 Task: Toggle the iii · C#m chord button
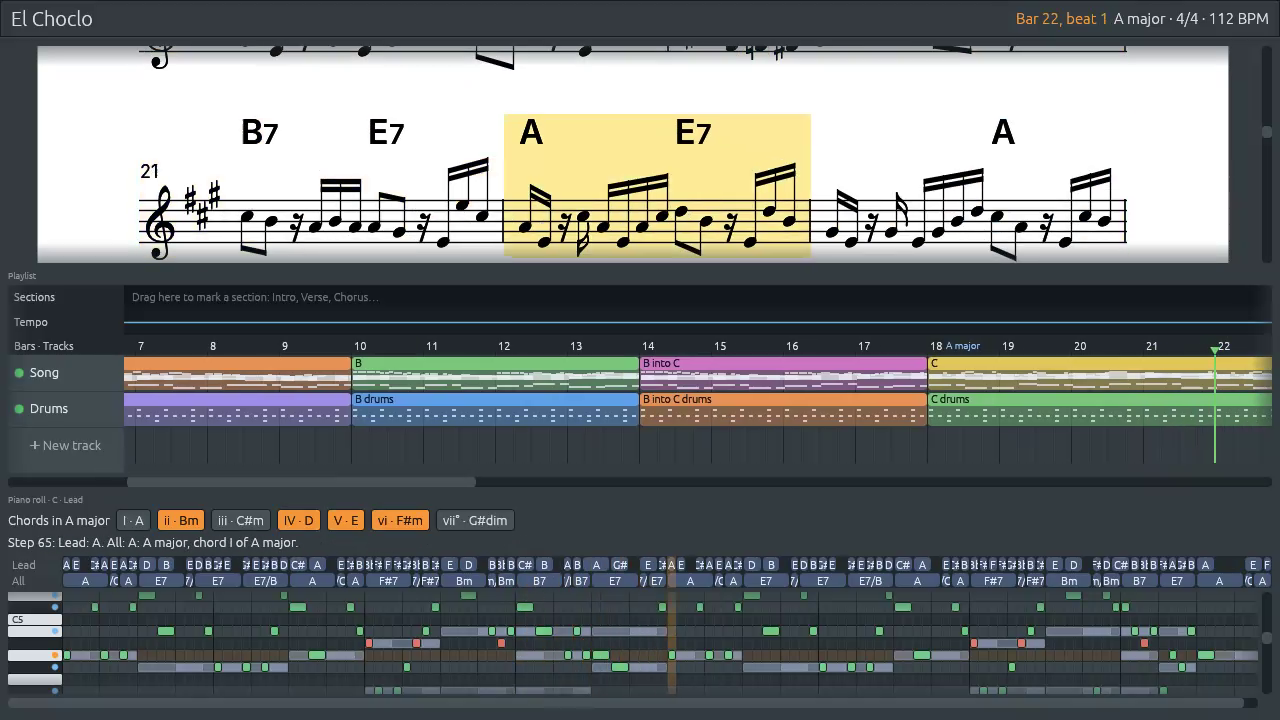point(241,520)
